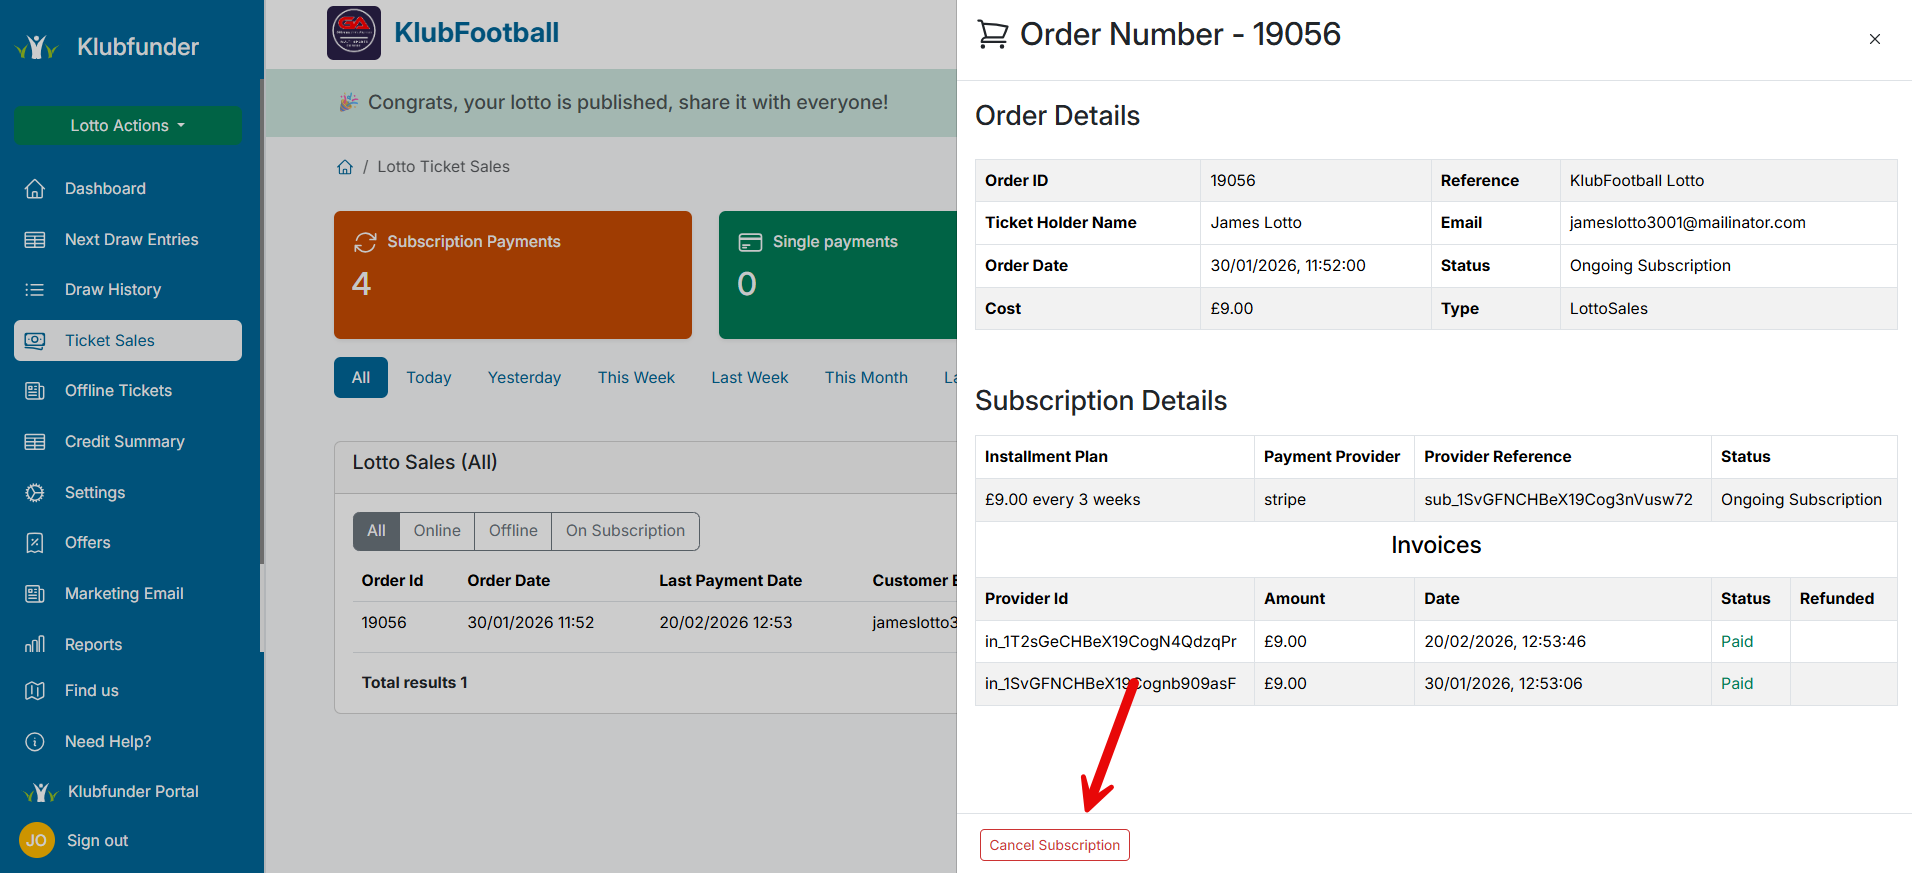
Task: Click the KlubFootball Lotto reference value
Action: point(1637,181)
